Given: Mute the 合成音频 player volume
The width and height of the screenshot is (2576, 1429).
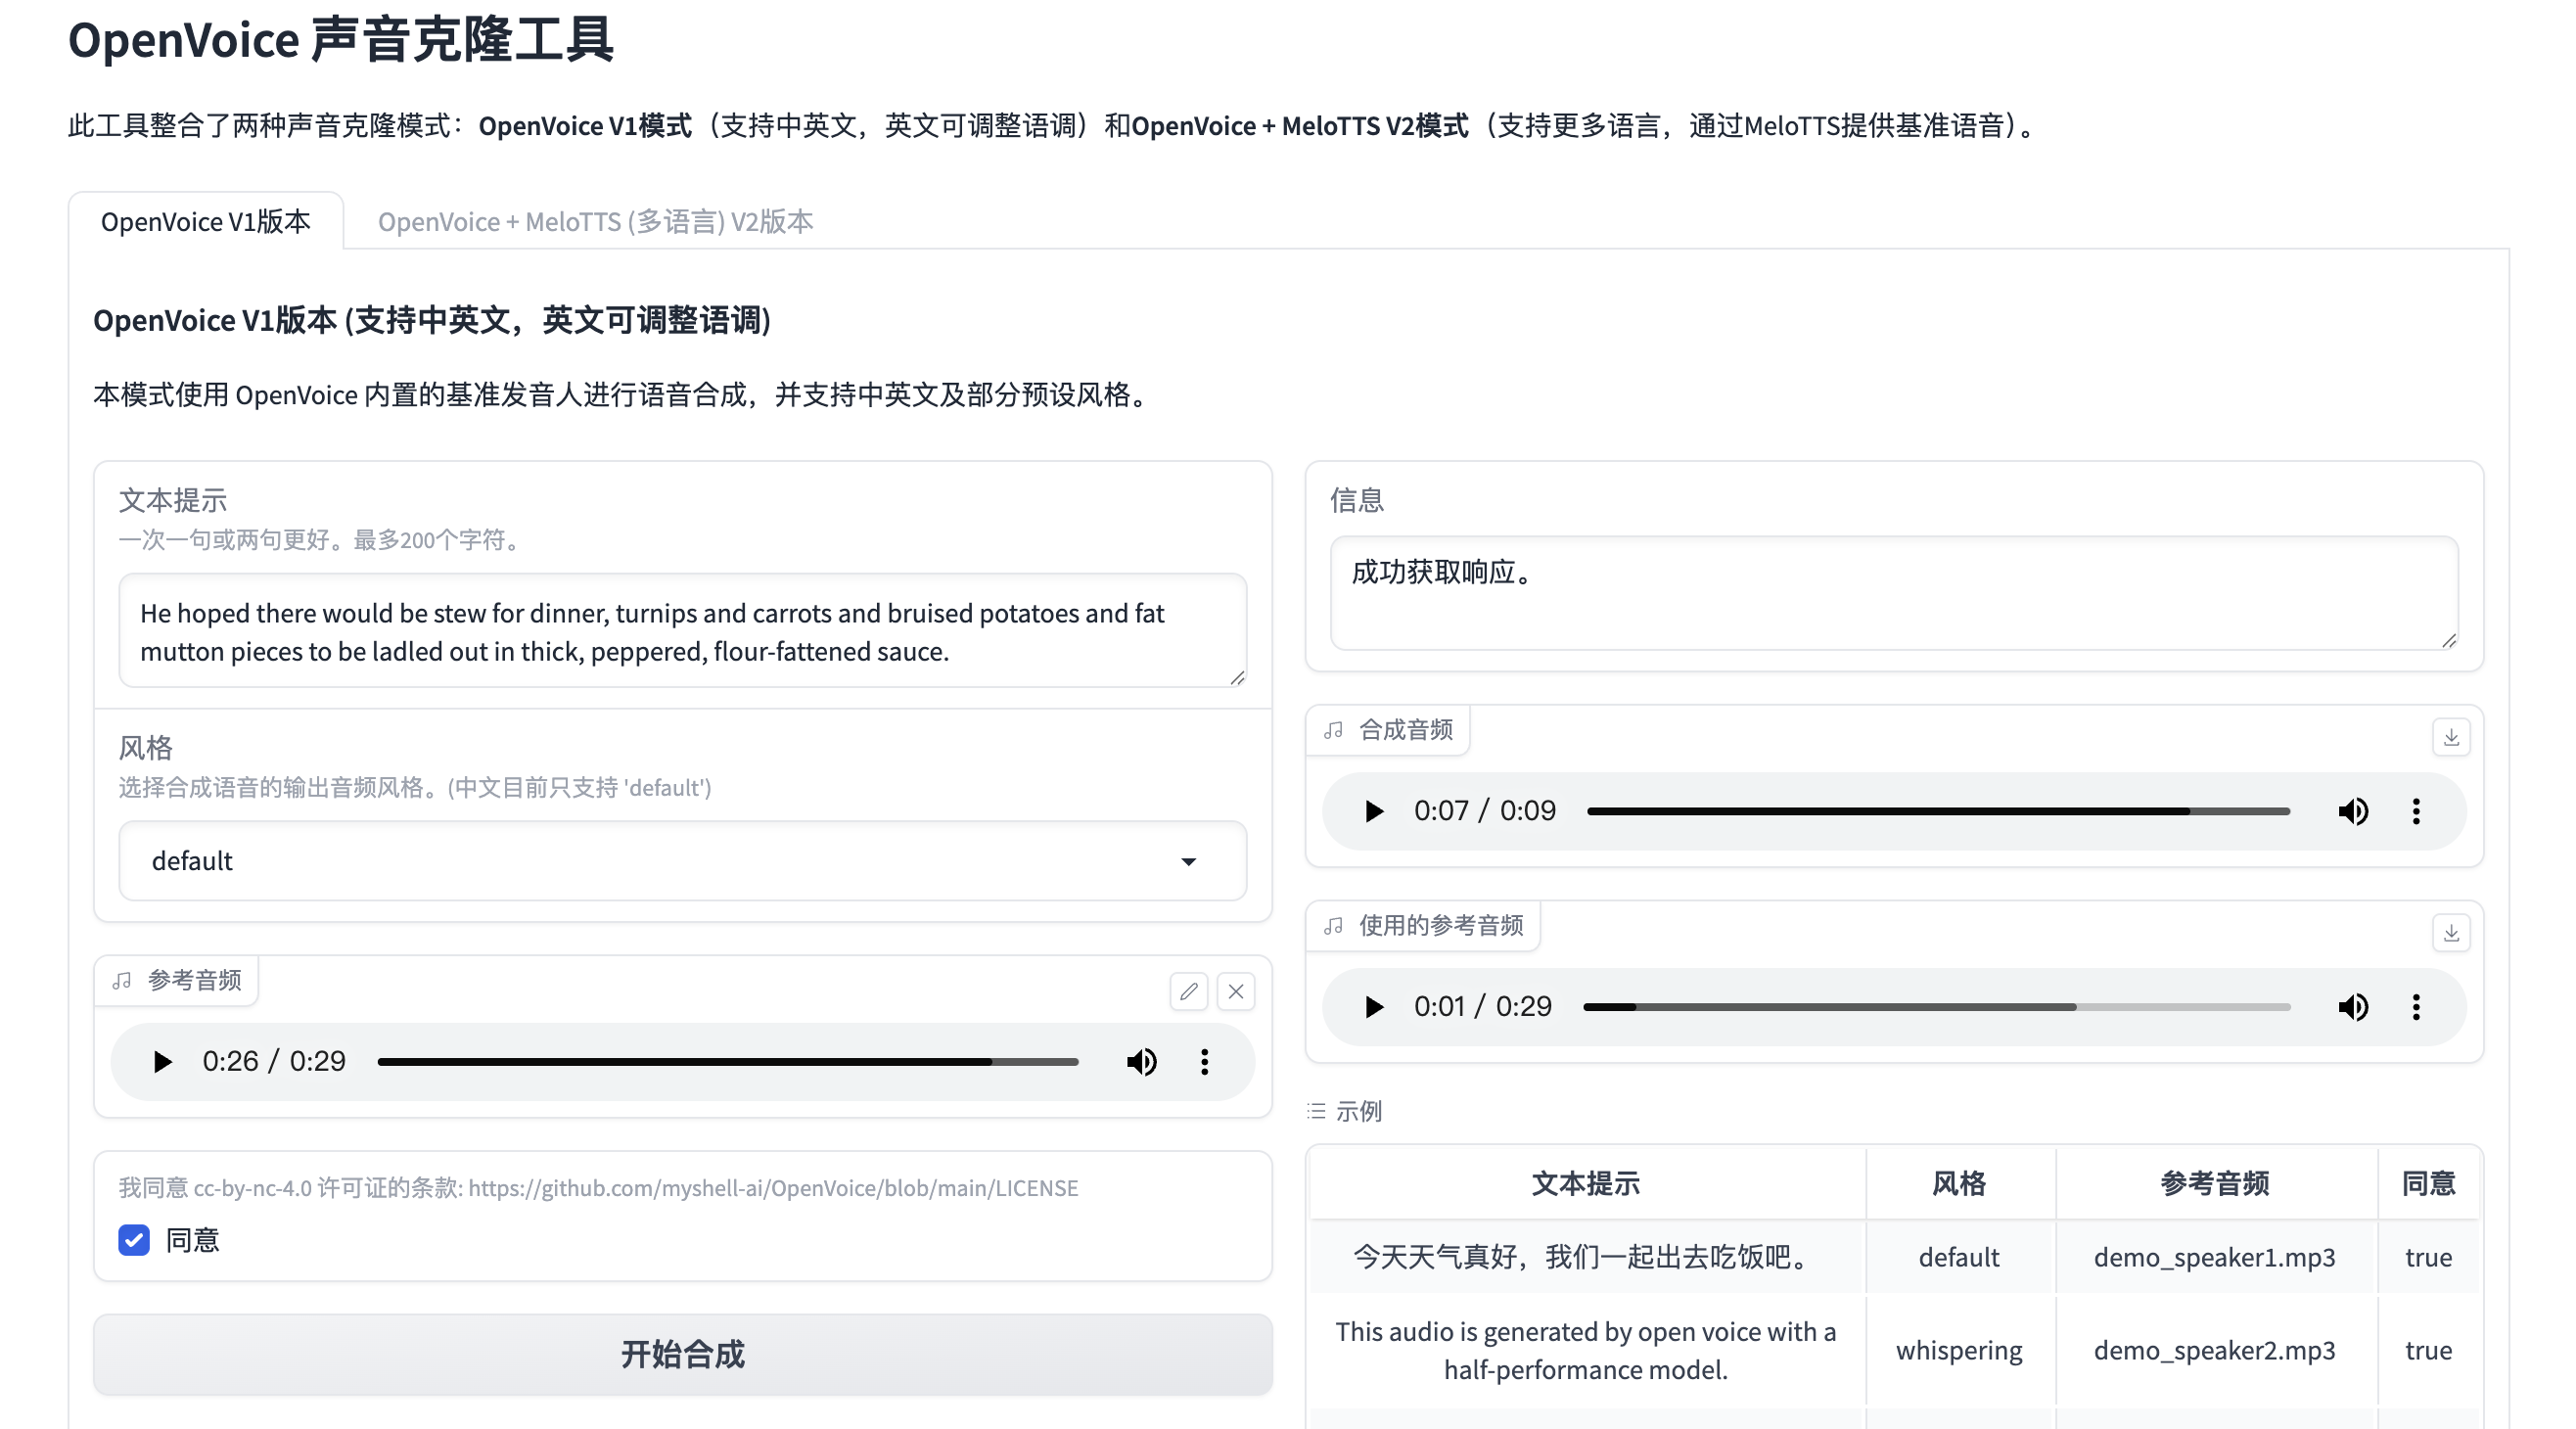Looking at the screenshot, I should [x=2353, y=811].
